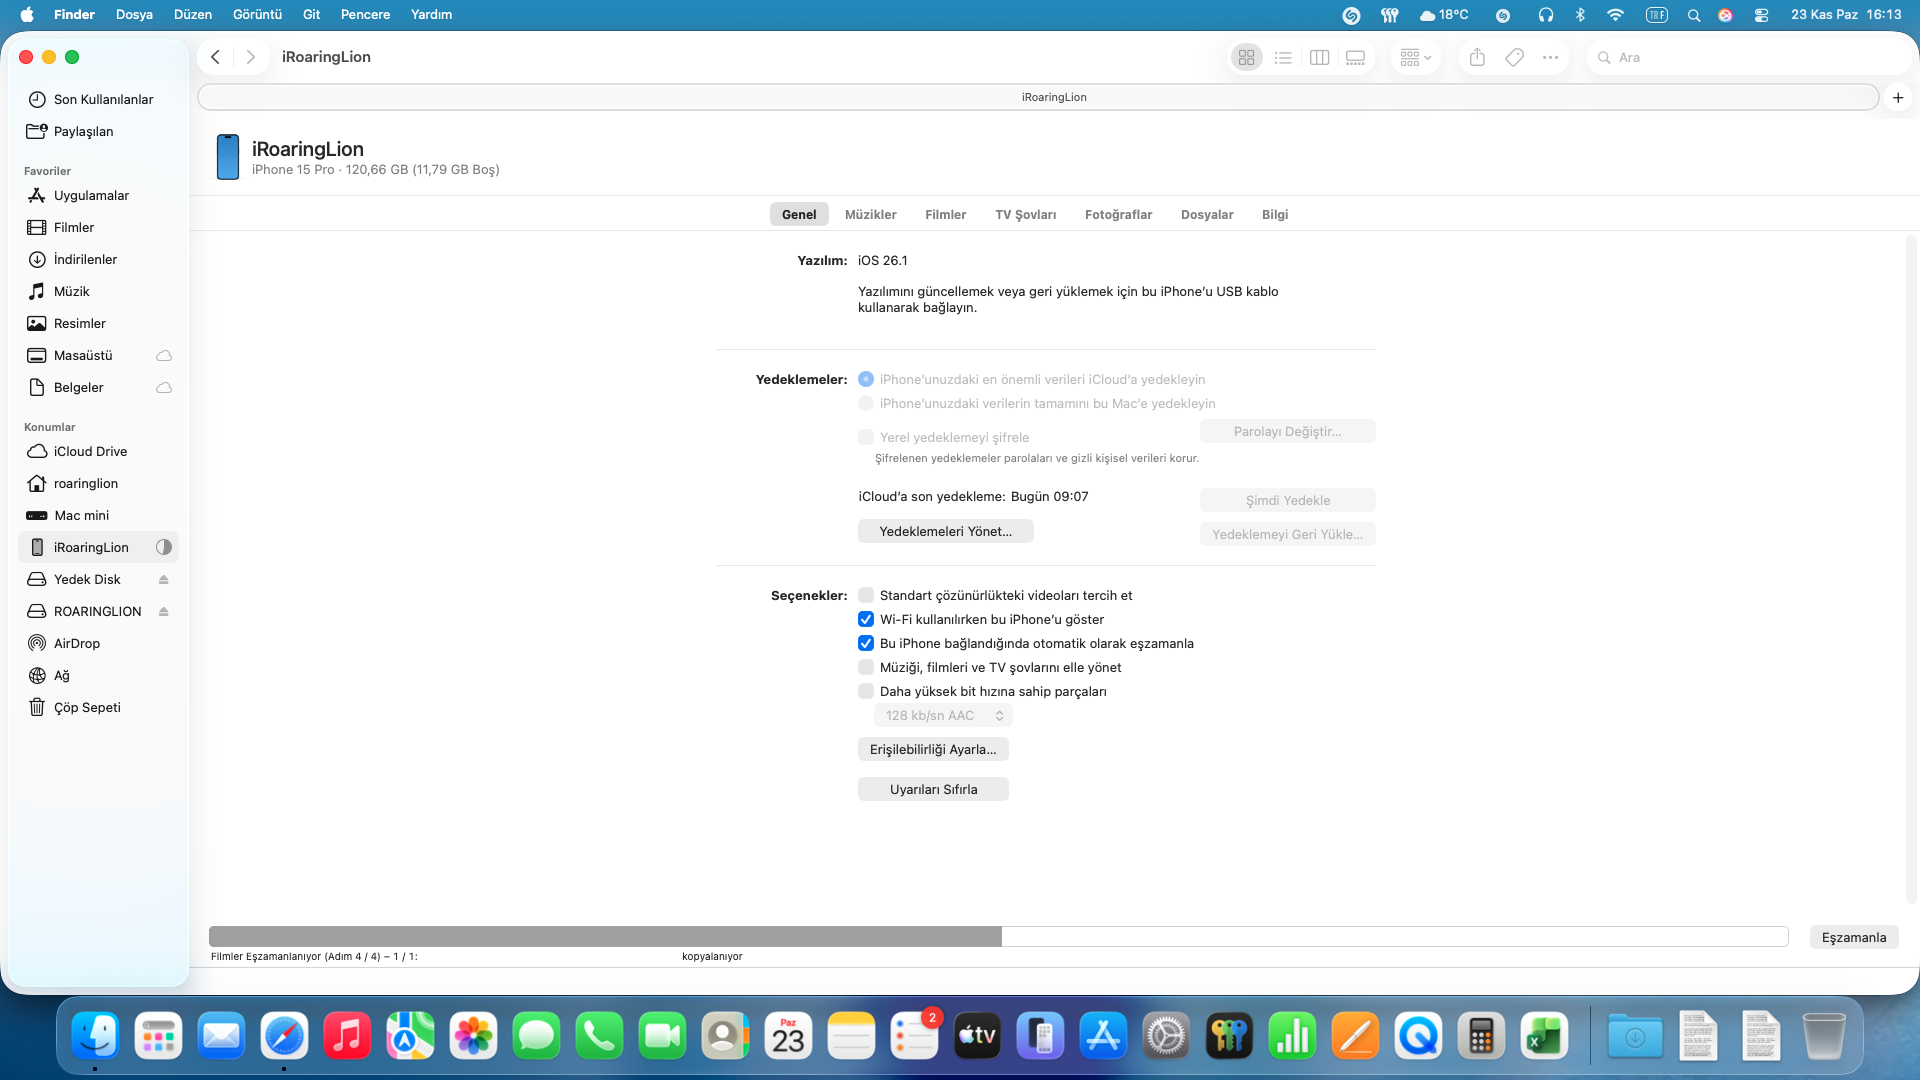Viewport: 1920px width, 1080px height.
Task: Click the Ara search field
Action: click(1748, 58)
